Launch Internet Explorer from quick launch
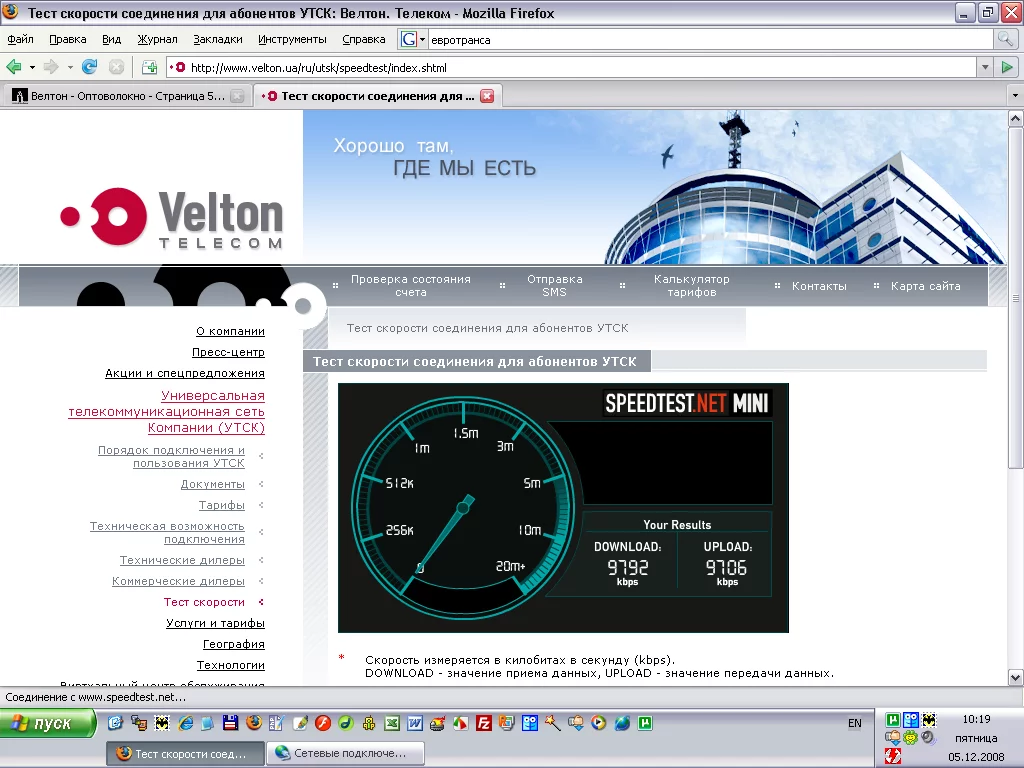Viewport: 1024px width, 768px height. click(185, 723)
